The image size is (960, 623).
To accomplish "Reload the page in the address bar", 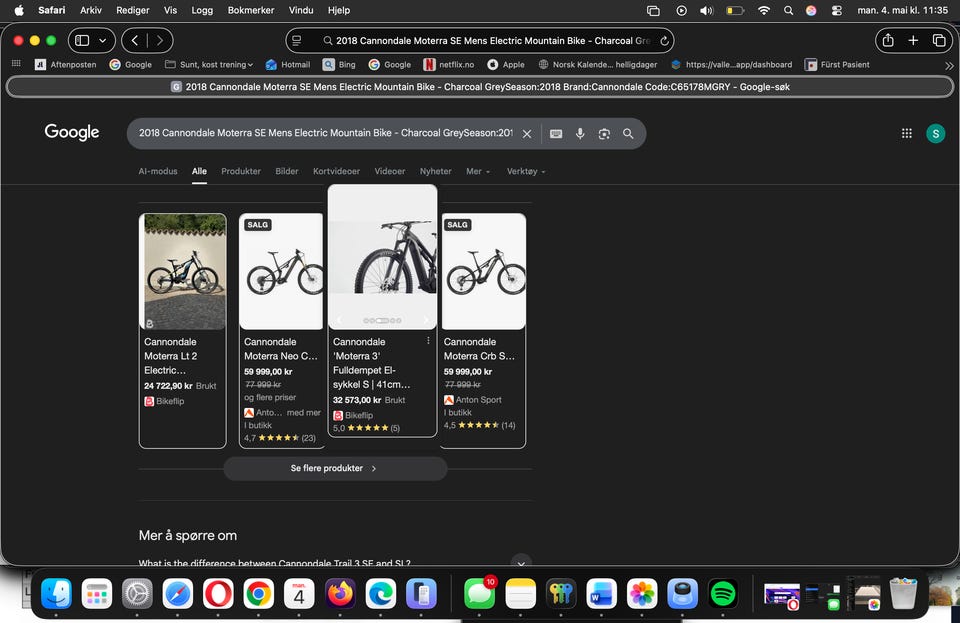I will pyautogui.click(x=664, y=41).
